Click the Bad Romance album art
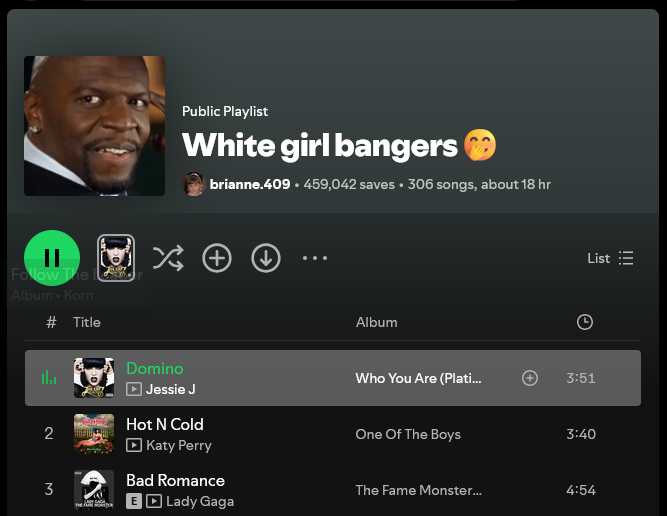The width and height of the screenshot is (667, 516). click(94, 490)
